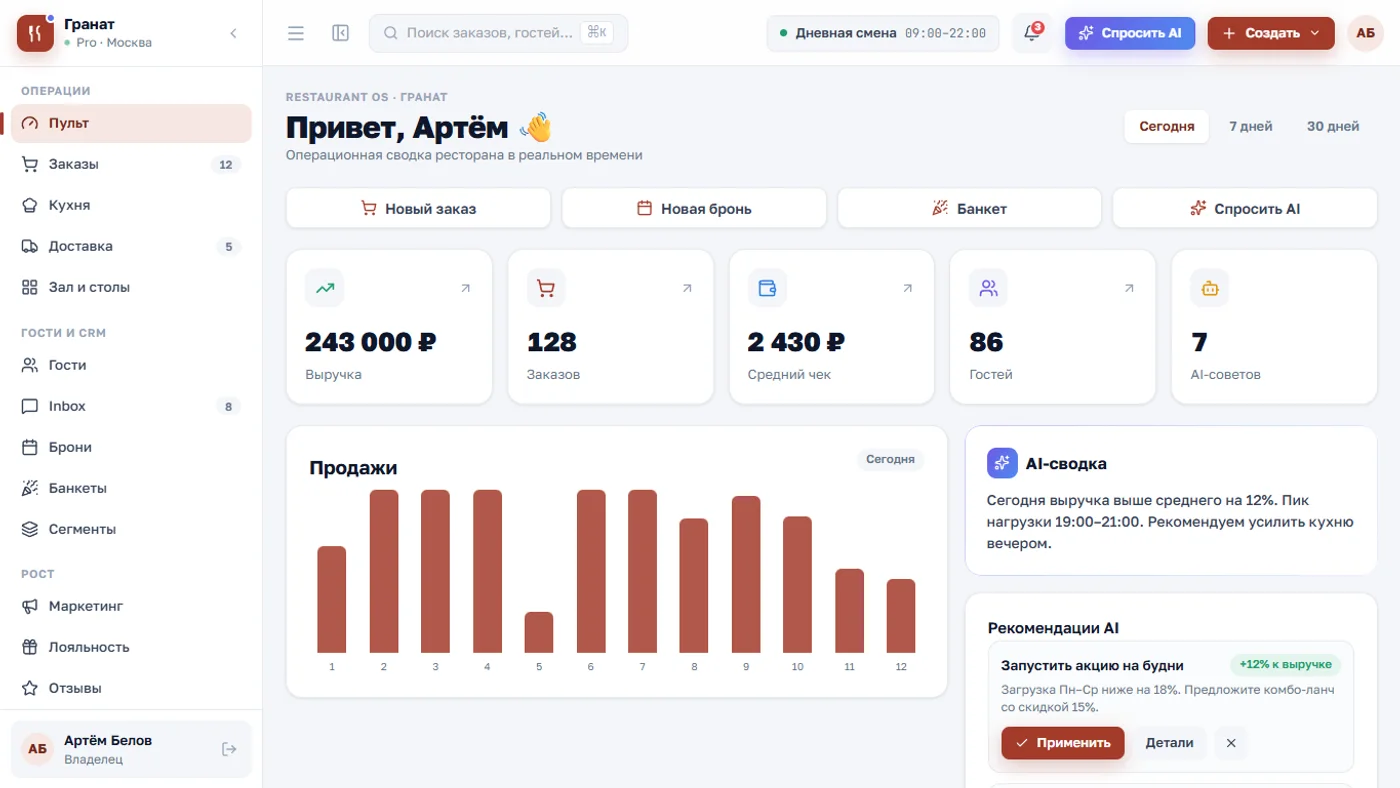Click the Спросить AI button in the header
This screenshot has width=1400, height=788.
click(1130, 33)
